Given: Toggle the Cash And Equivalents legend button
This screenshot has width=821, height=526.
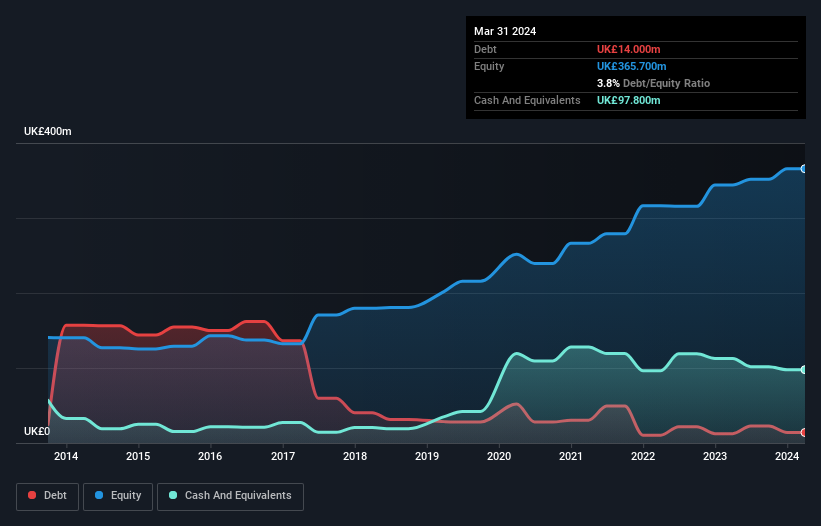Looking at the screenshot, I should (x=230, y=496).
